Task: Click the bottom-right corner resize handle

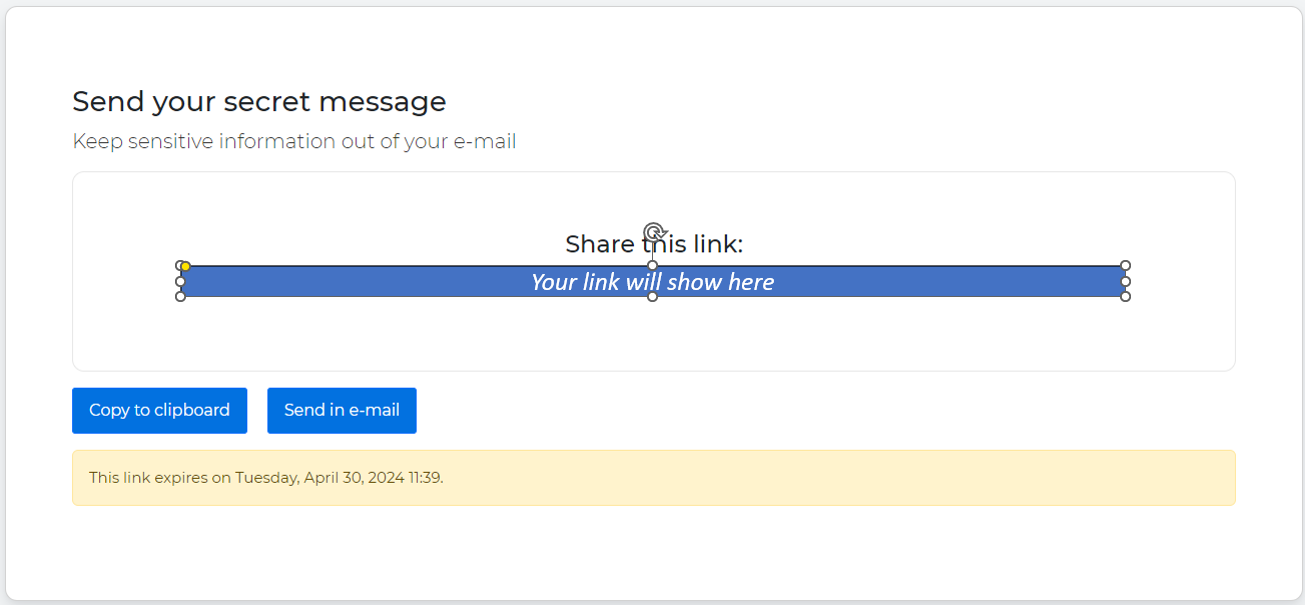Action: 1125,296
